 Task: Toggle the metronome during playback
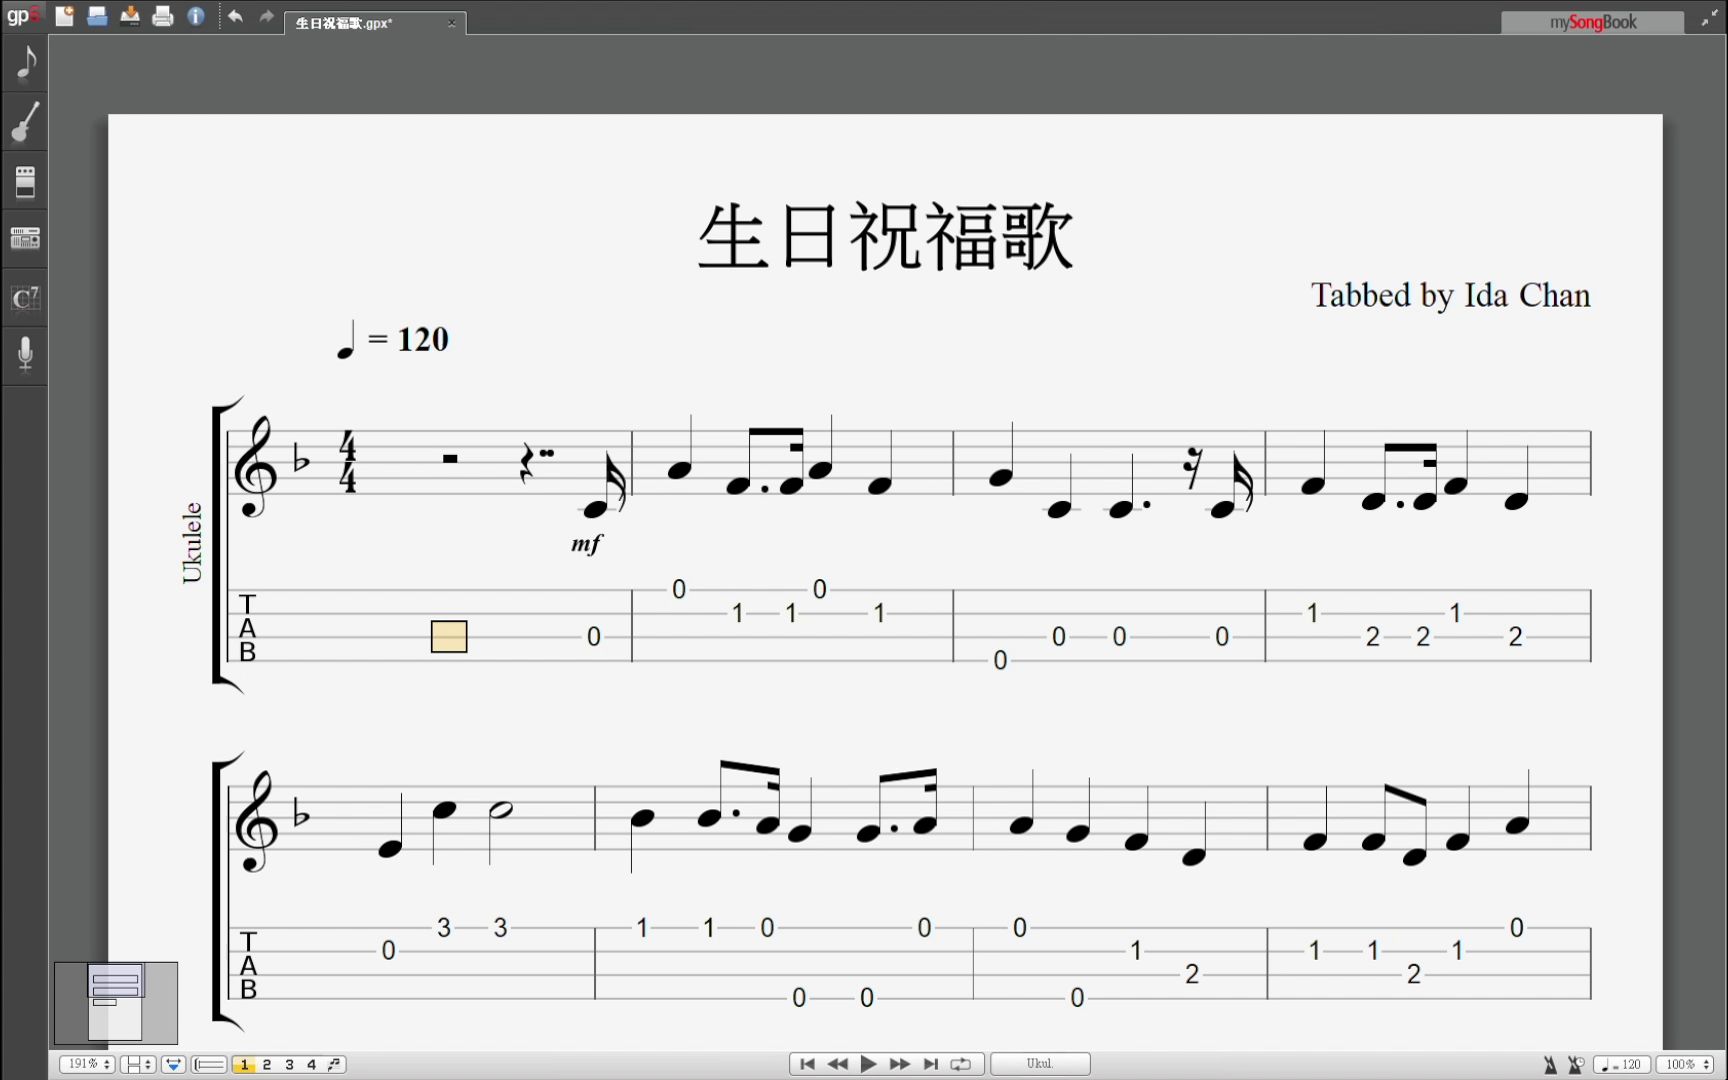1550,1065
